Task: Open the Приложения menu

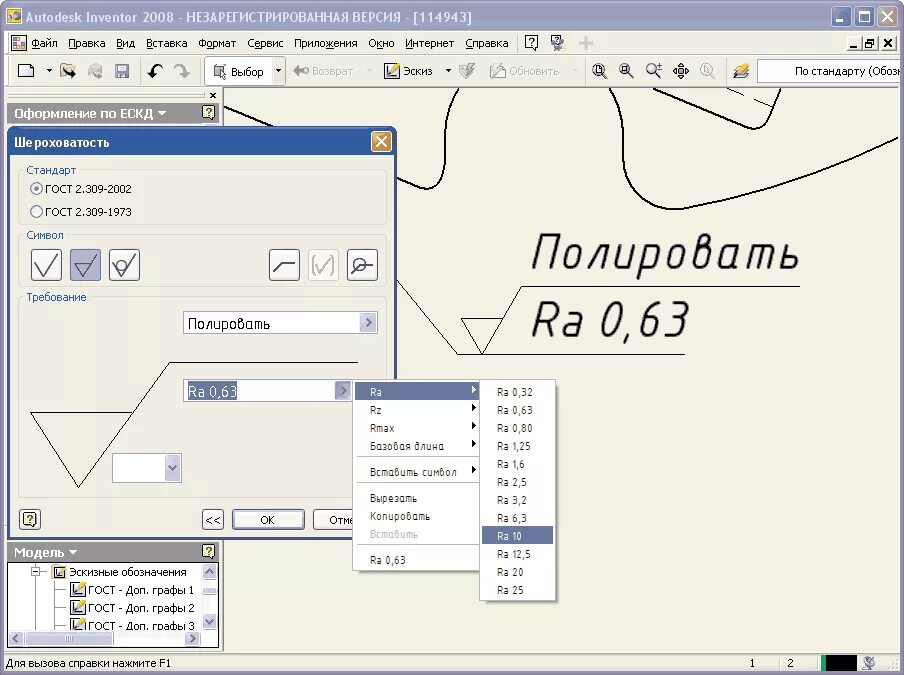Action: pyautogui.click(x=326, y=43)
